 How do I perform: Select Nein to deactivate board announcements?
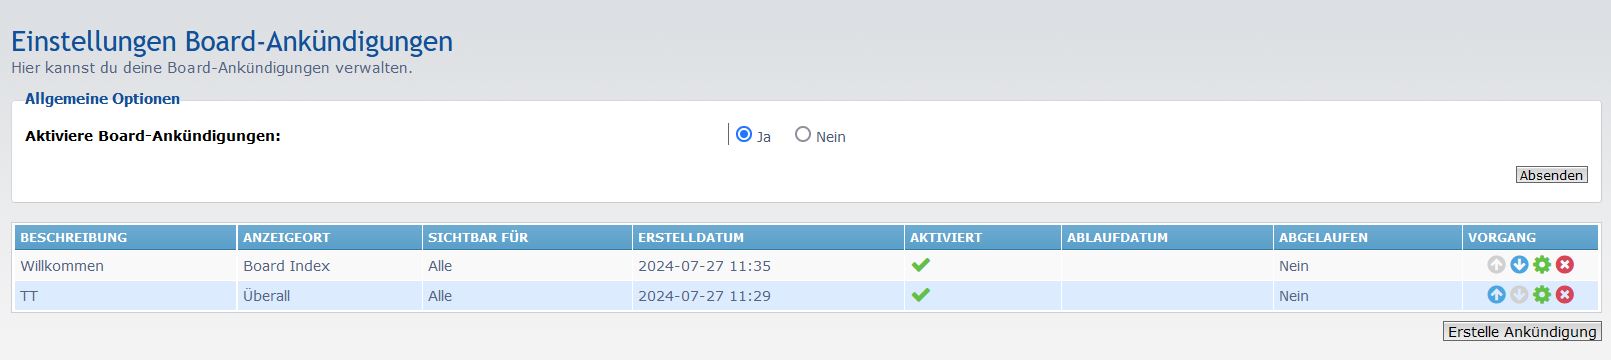pos(803,134)
